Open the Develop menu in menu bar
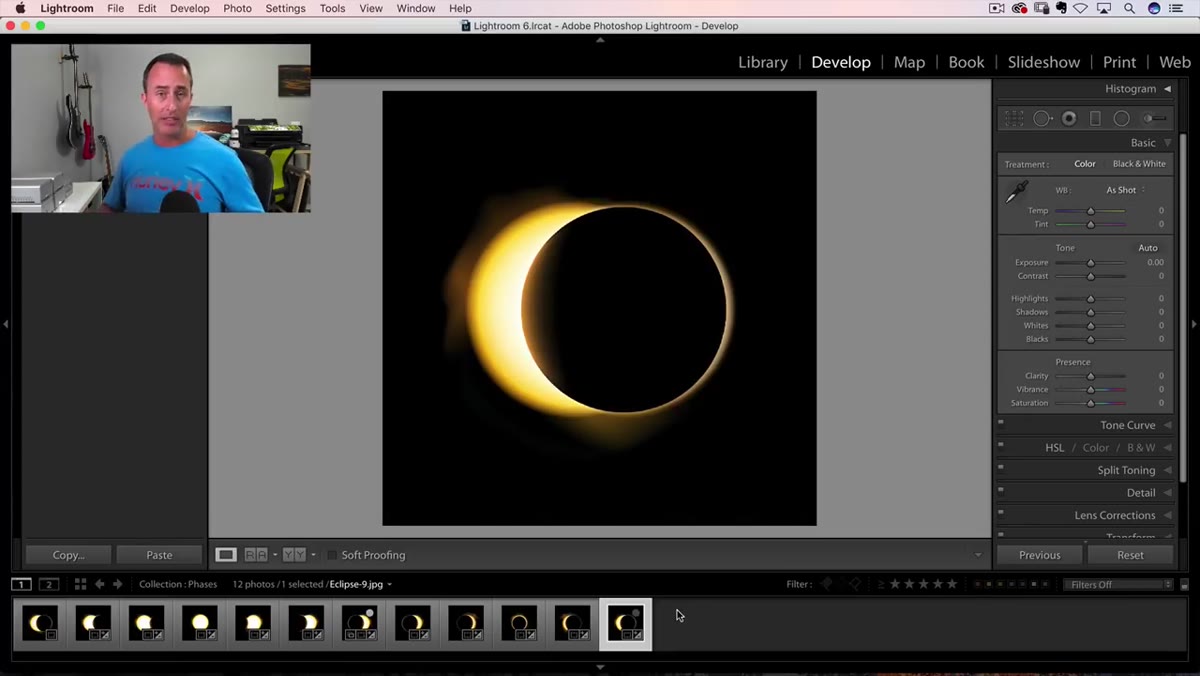 tap(189, 8)
